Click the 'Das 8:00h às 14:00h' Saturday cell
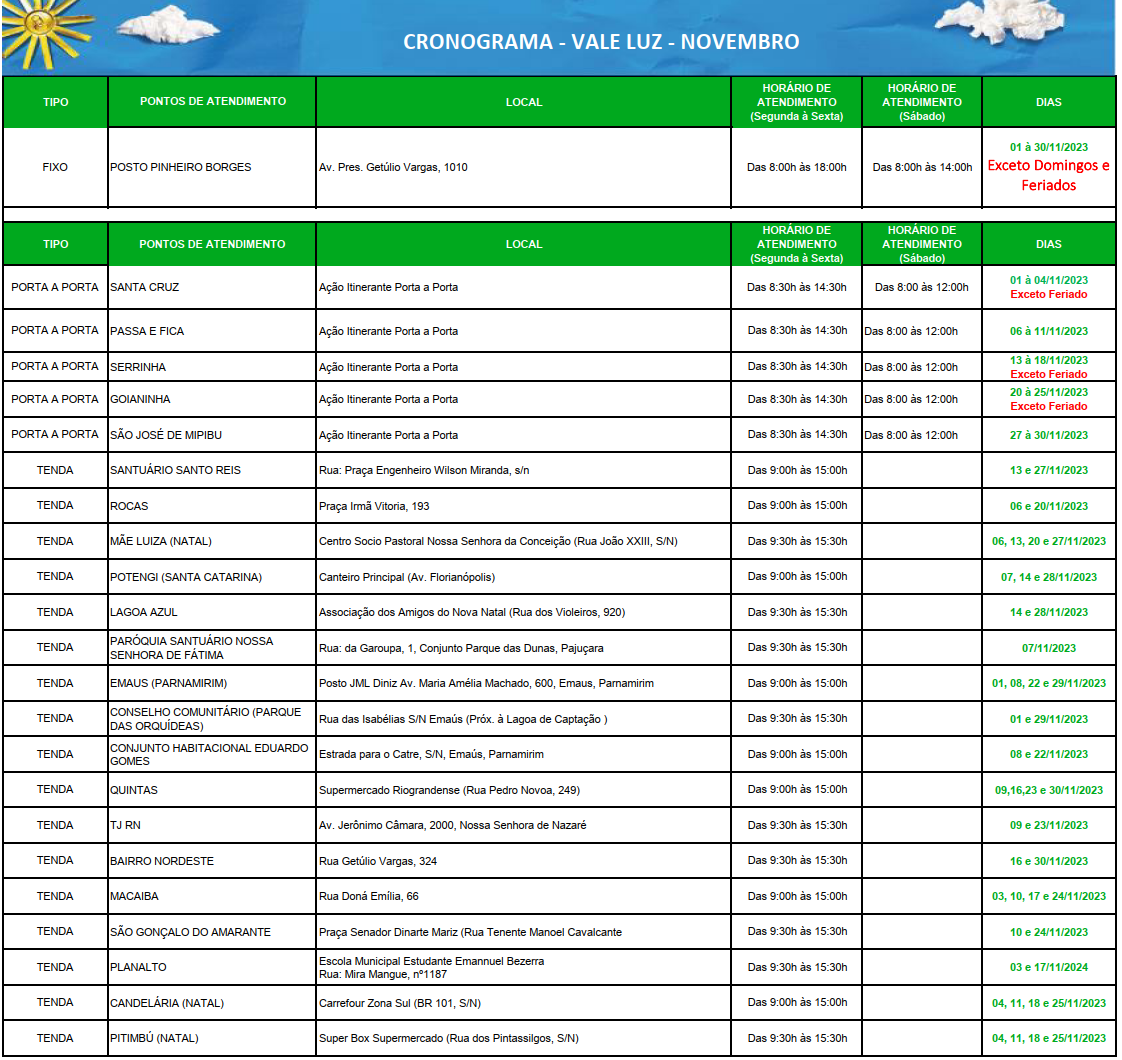Screen dimensions: 1122x1060 coord(922,167)
